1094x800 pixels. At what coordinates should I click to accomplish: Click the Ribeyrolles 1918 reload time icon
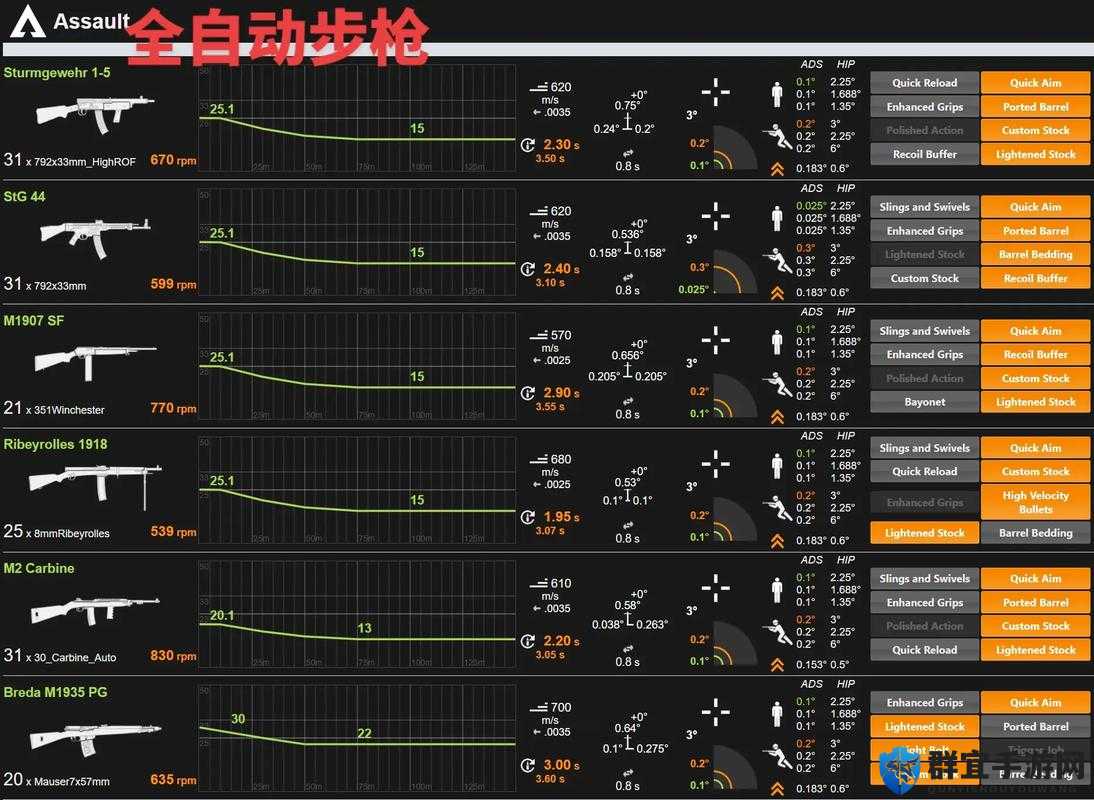(528, 517)
